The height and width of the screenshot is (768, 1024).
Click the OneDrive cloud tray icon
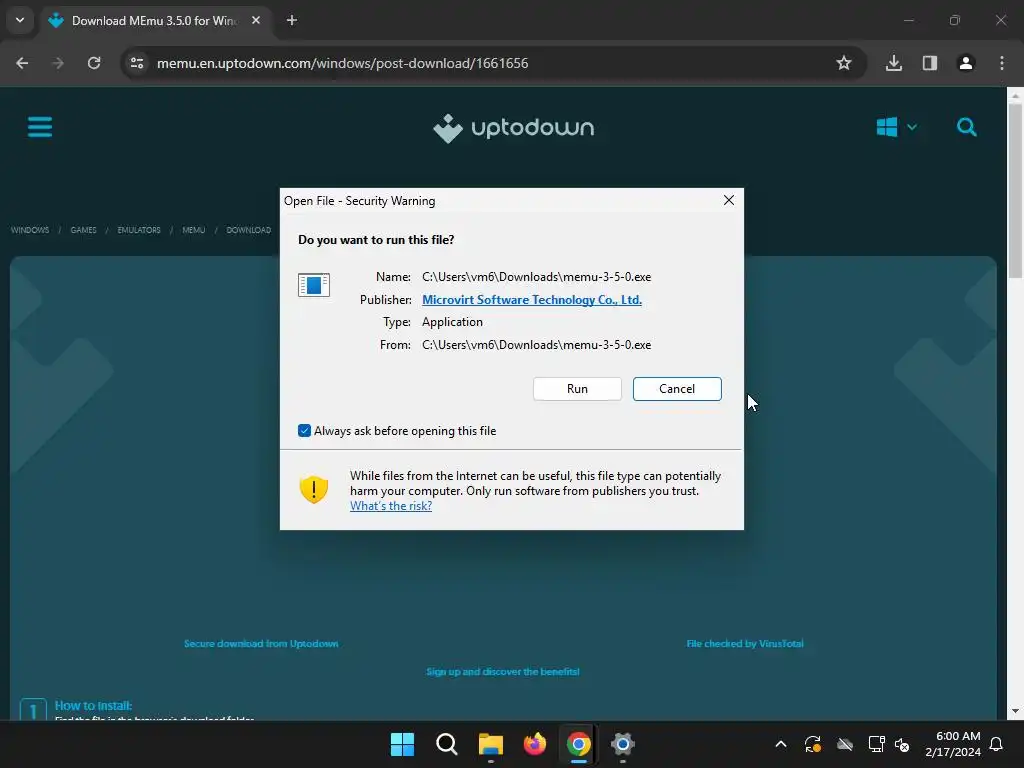[x=845, y=744]
